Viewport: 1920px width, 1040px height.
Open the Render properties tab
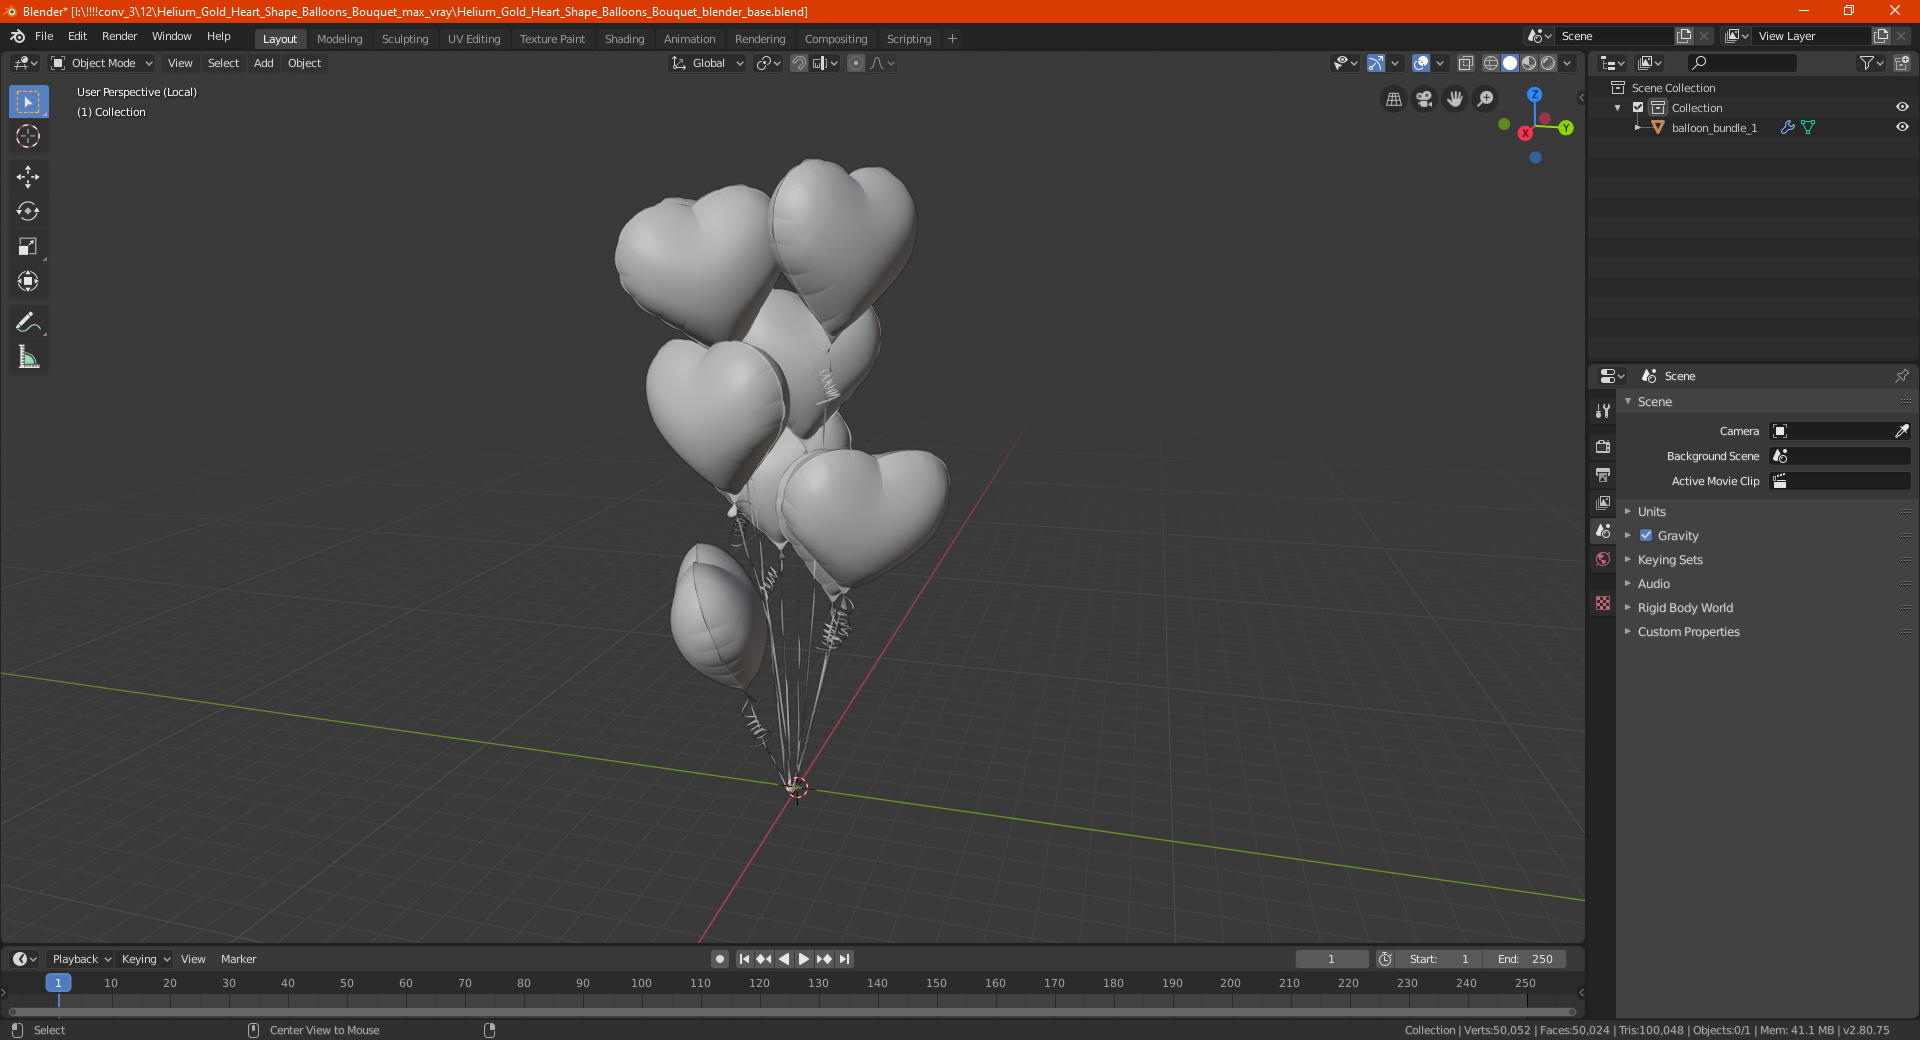pos(1603,446)
